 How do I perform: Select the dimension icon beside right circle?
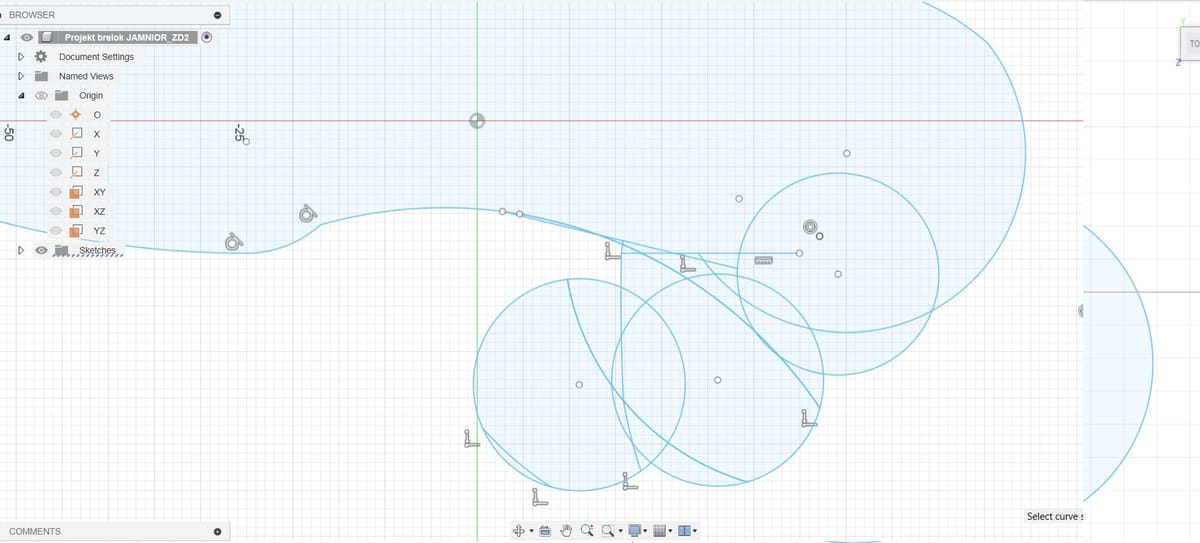[763, 261]
